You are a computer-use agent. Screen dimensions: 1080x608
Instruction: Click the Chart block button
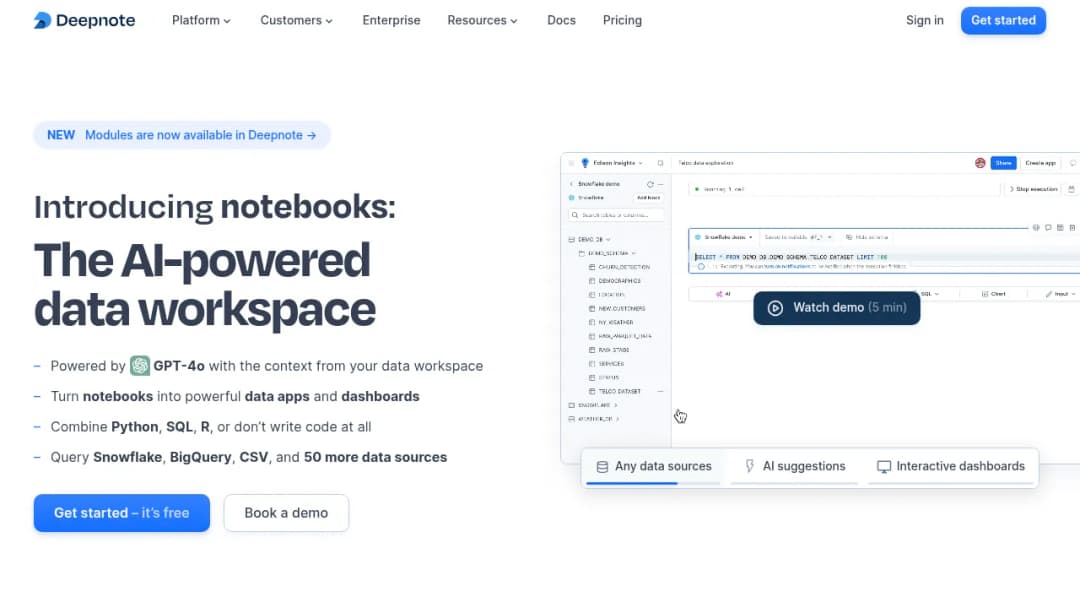[x=993, y=294]
